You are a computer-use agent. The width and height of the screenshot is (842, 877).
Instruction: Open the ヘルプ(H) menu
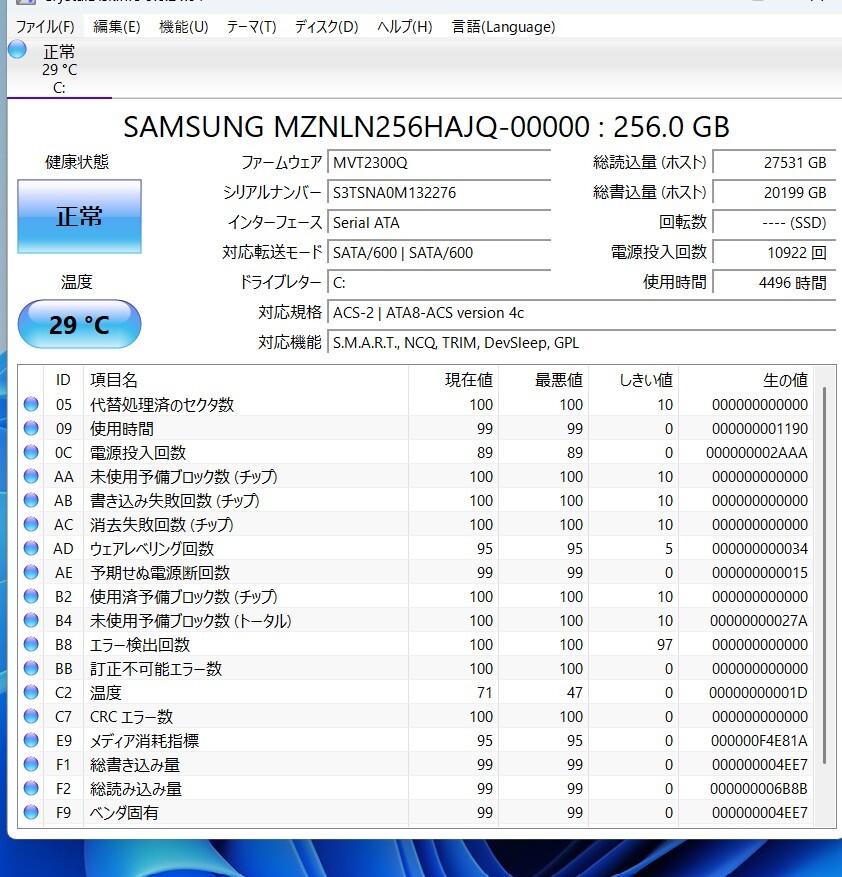click(x=404, y=27)
